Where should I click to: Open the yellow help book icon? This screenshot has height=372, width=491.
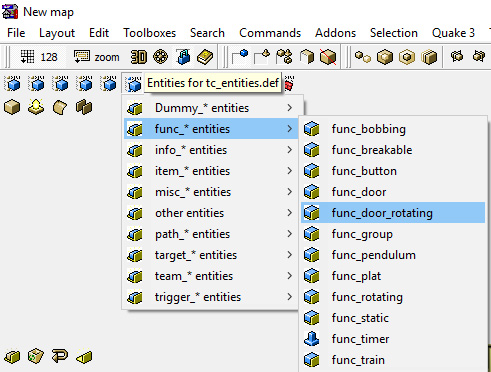205,57
